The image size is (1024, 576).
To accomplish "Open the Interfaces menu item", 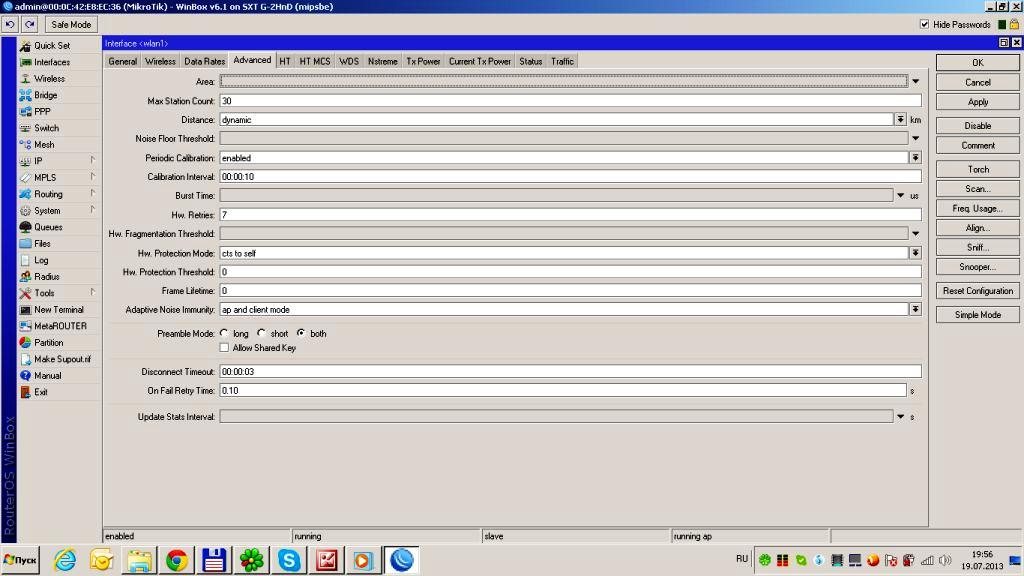I will [x=52, y=62].
